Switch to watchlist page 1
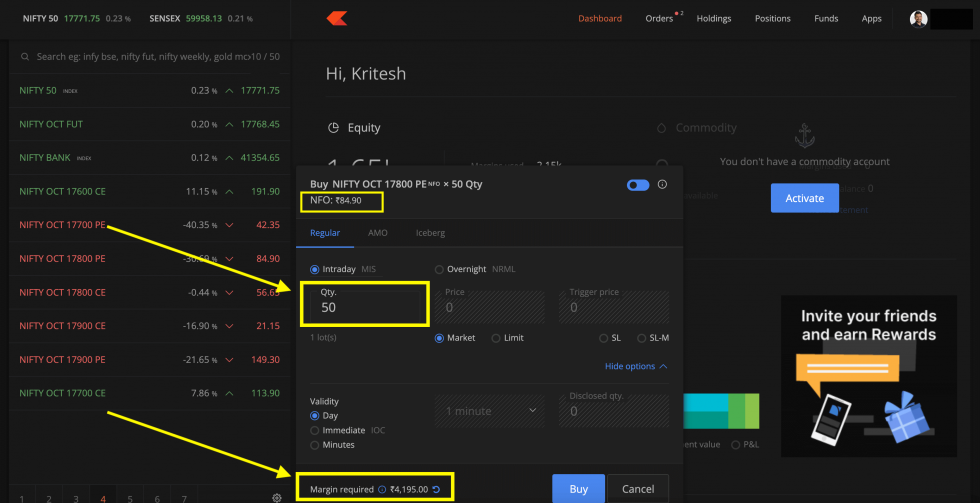 [x=22, y=498]
